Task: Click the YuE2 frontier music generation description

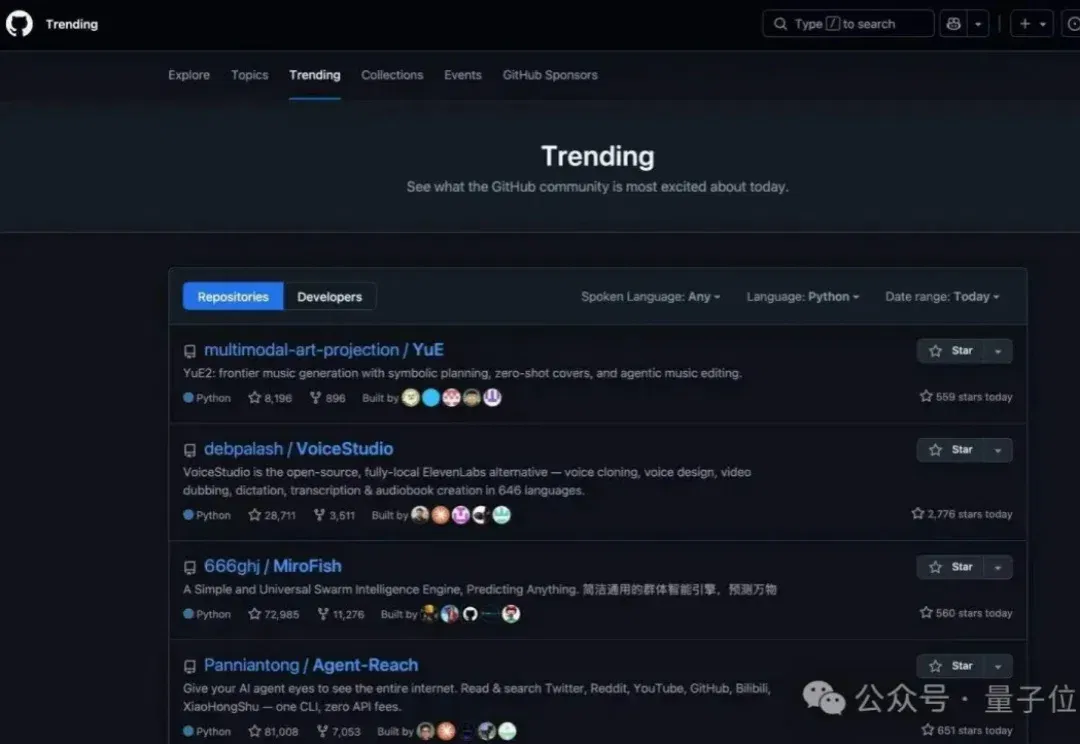Action: pyautogui.click(x=462, y=373)
